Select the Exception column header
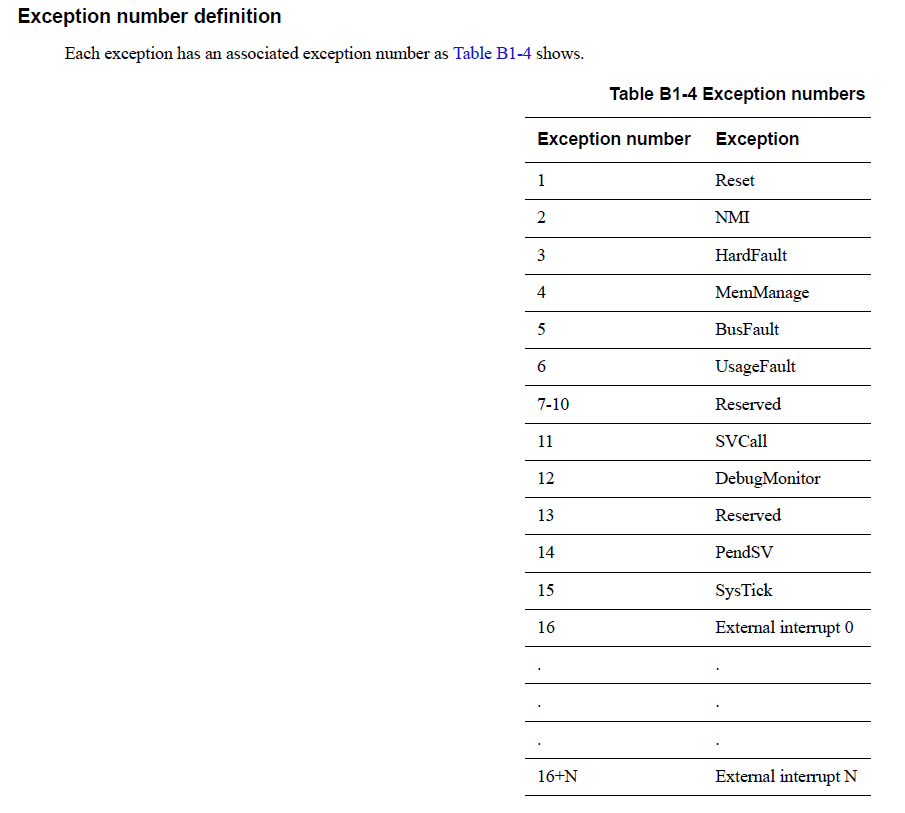905x813 pixels. [x=757, y=139]
